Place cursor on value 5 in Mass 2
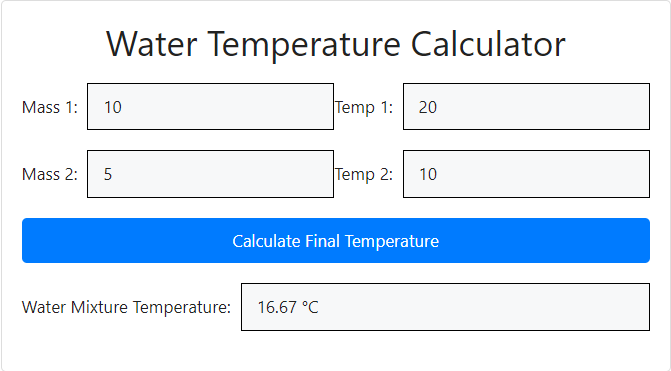The image size is (671, 371). (108, 174)
